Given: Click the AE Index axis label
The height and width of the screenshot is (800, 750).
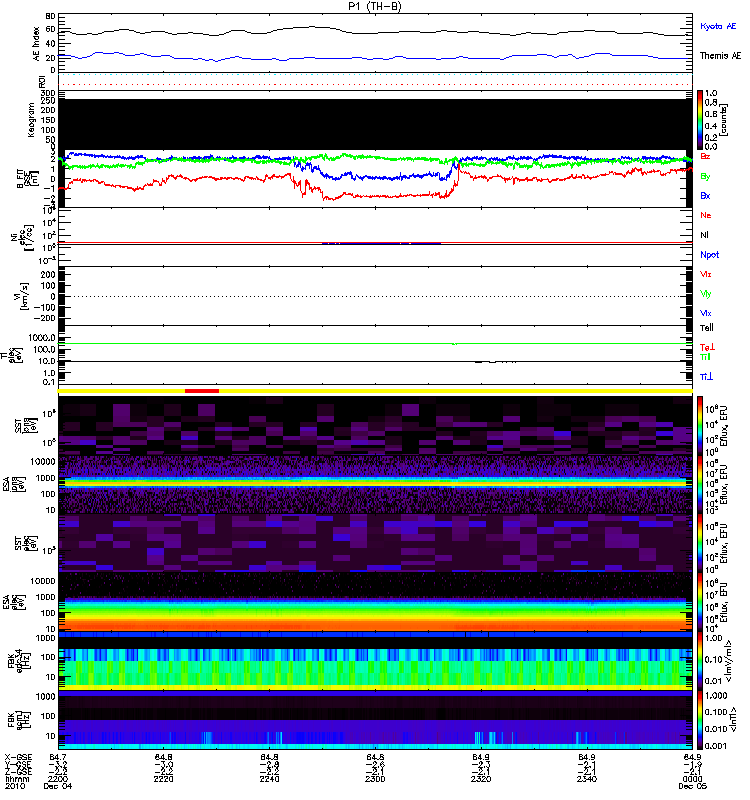Looking at the screenshot, I should click(x=36, y=44).
